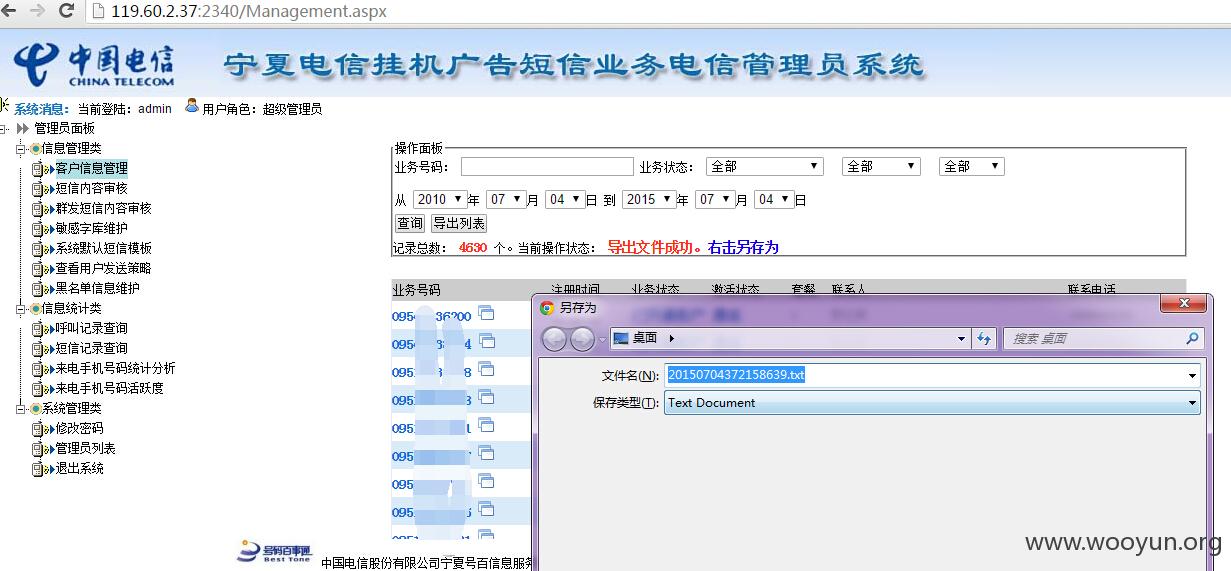Open 来电手机号码统计分析 in the tree

(x=115, y=368)
